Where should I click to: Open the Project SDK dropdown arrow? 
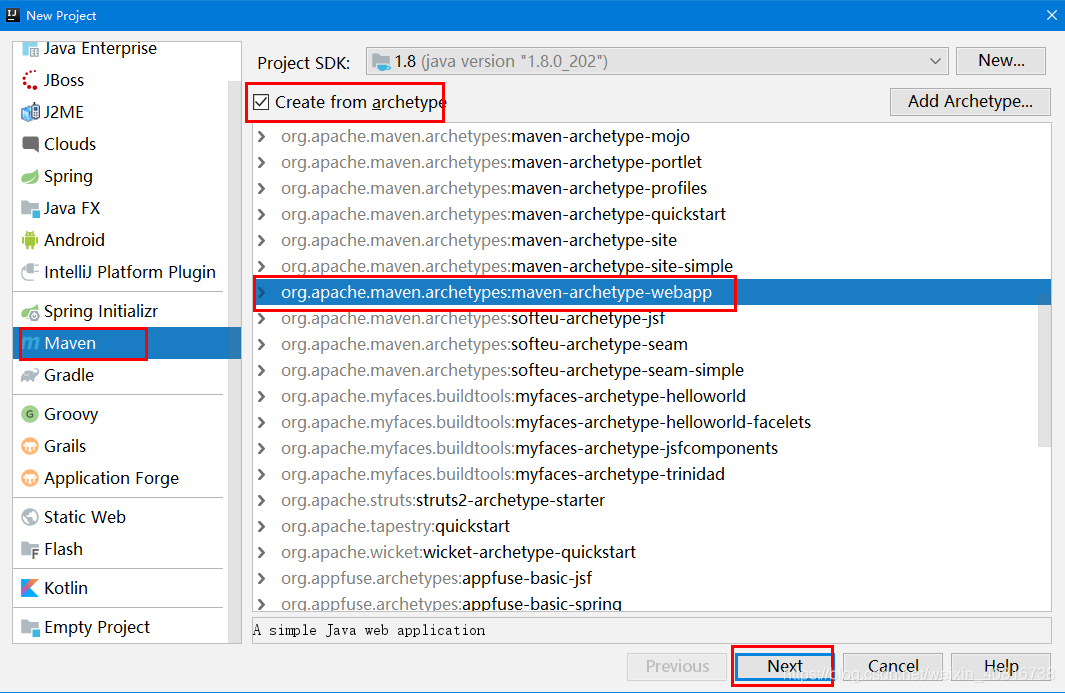[935, 61]
